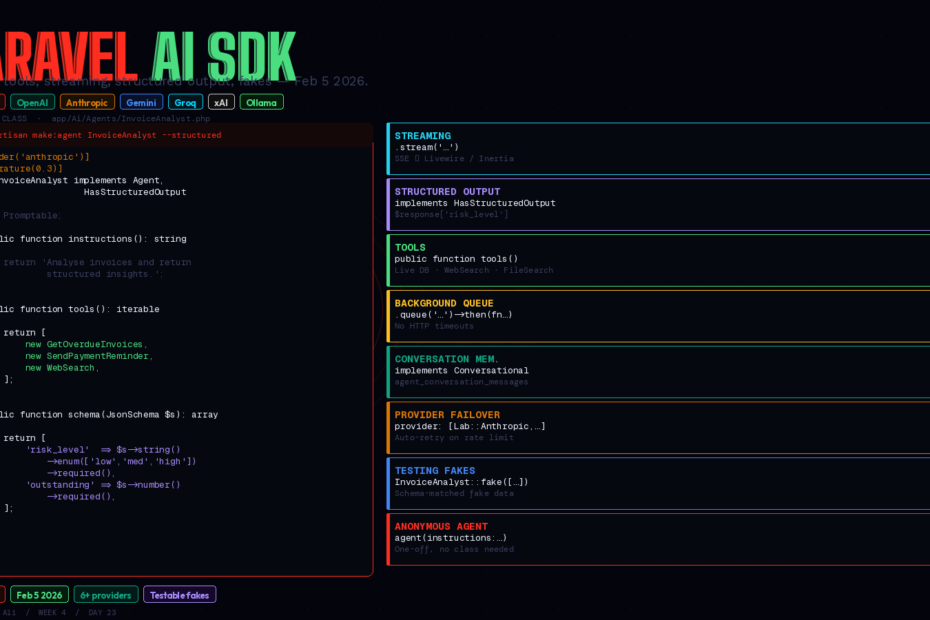Select the Groq provider badge
930x620 pixels.
[x=185, y=102]
